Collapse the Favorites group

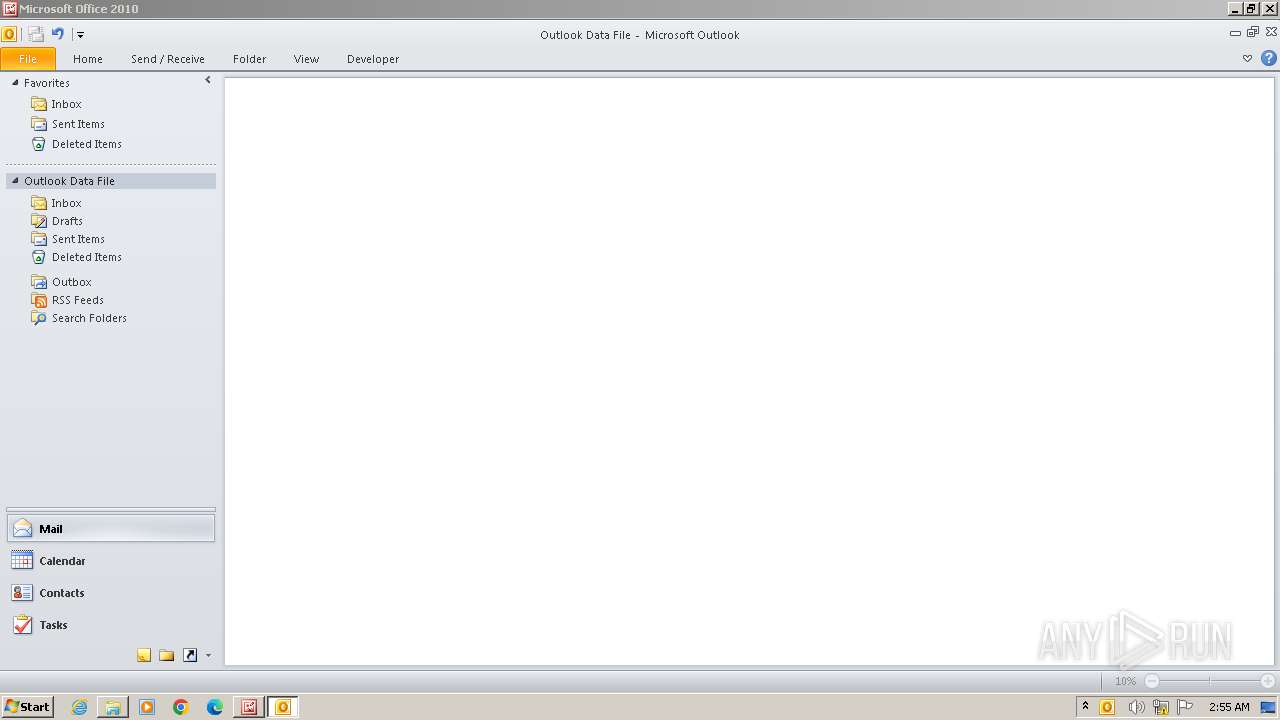[x=15, y=83]
